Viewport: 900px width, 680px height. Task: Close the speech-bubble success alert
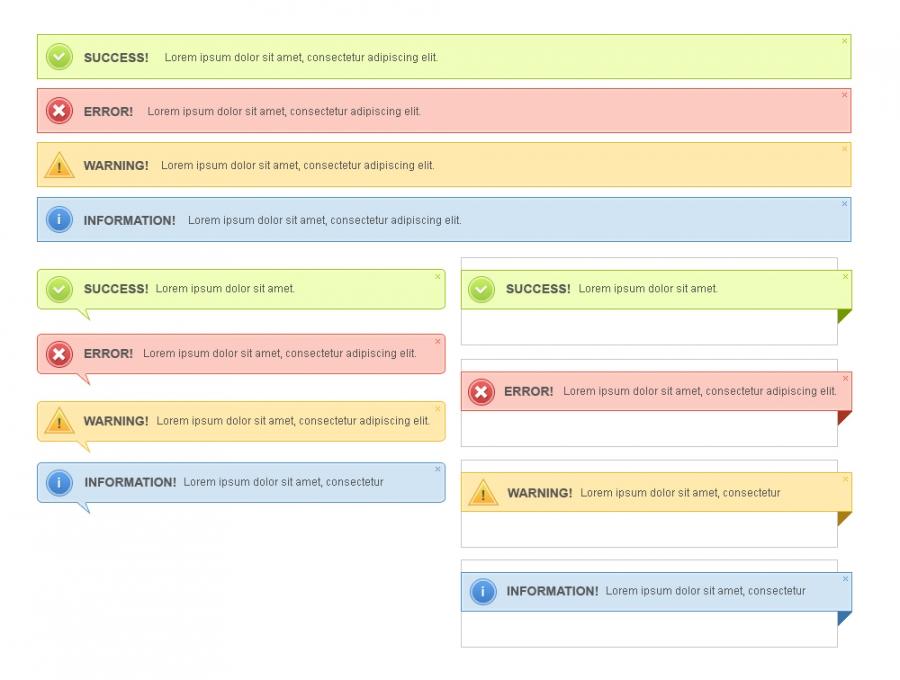pyautogui.click(x=437, y=276)
